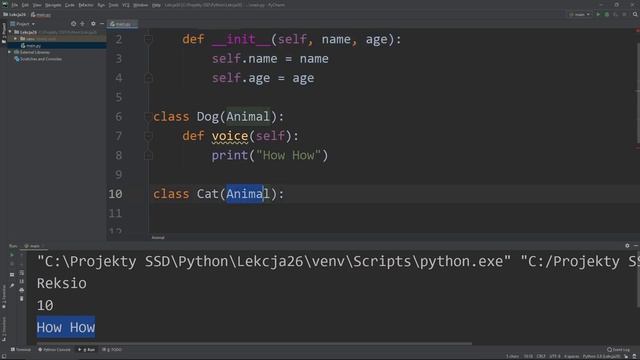The image size is (640, 360).
Task: Open the TODO tool window tab
Action: [112, 350]
